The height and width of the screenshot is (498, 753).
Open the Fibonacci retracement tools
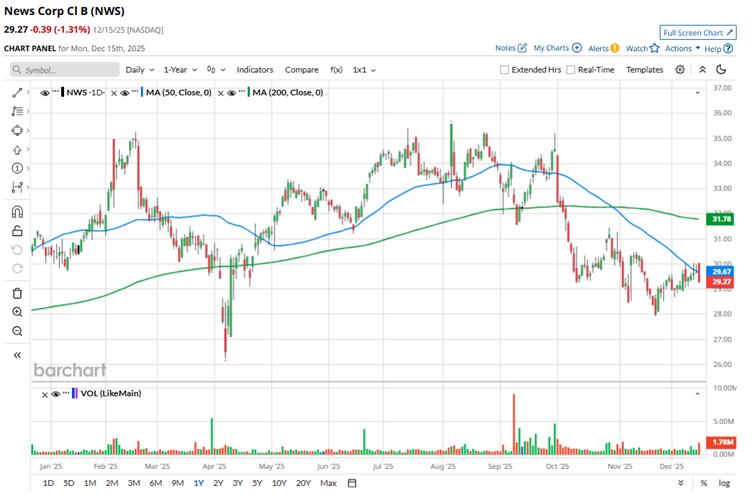pyautogui.click(x=17, y=111)
